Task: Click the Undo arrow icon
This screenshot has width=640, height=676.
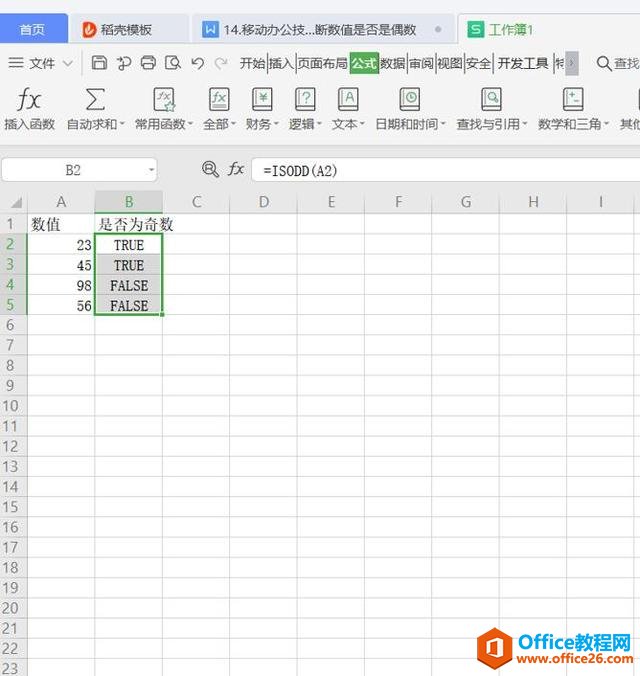Action: [x=198, y=63]
